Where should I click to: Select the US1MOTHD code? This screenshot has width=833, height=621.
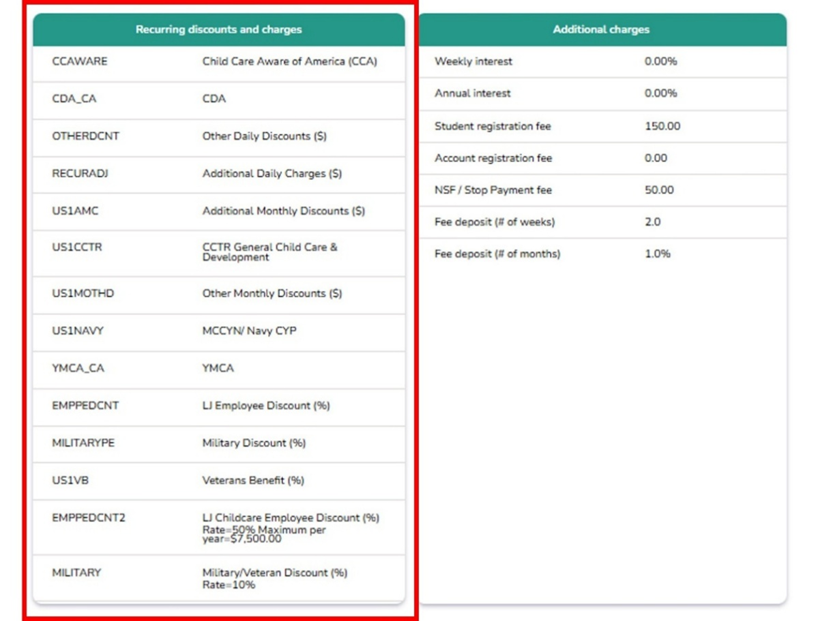83,294
